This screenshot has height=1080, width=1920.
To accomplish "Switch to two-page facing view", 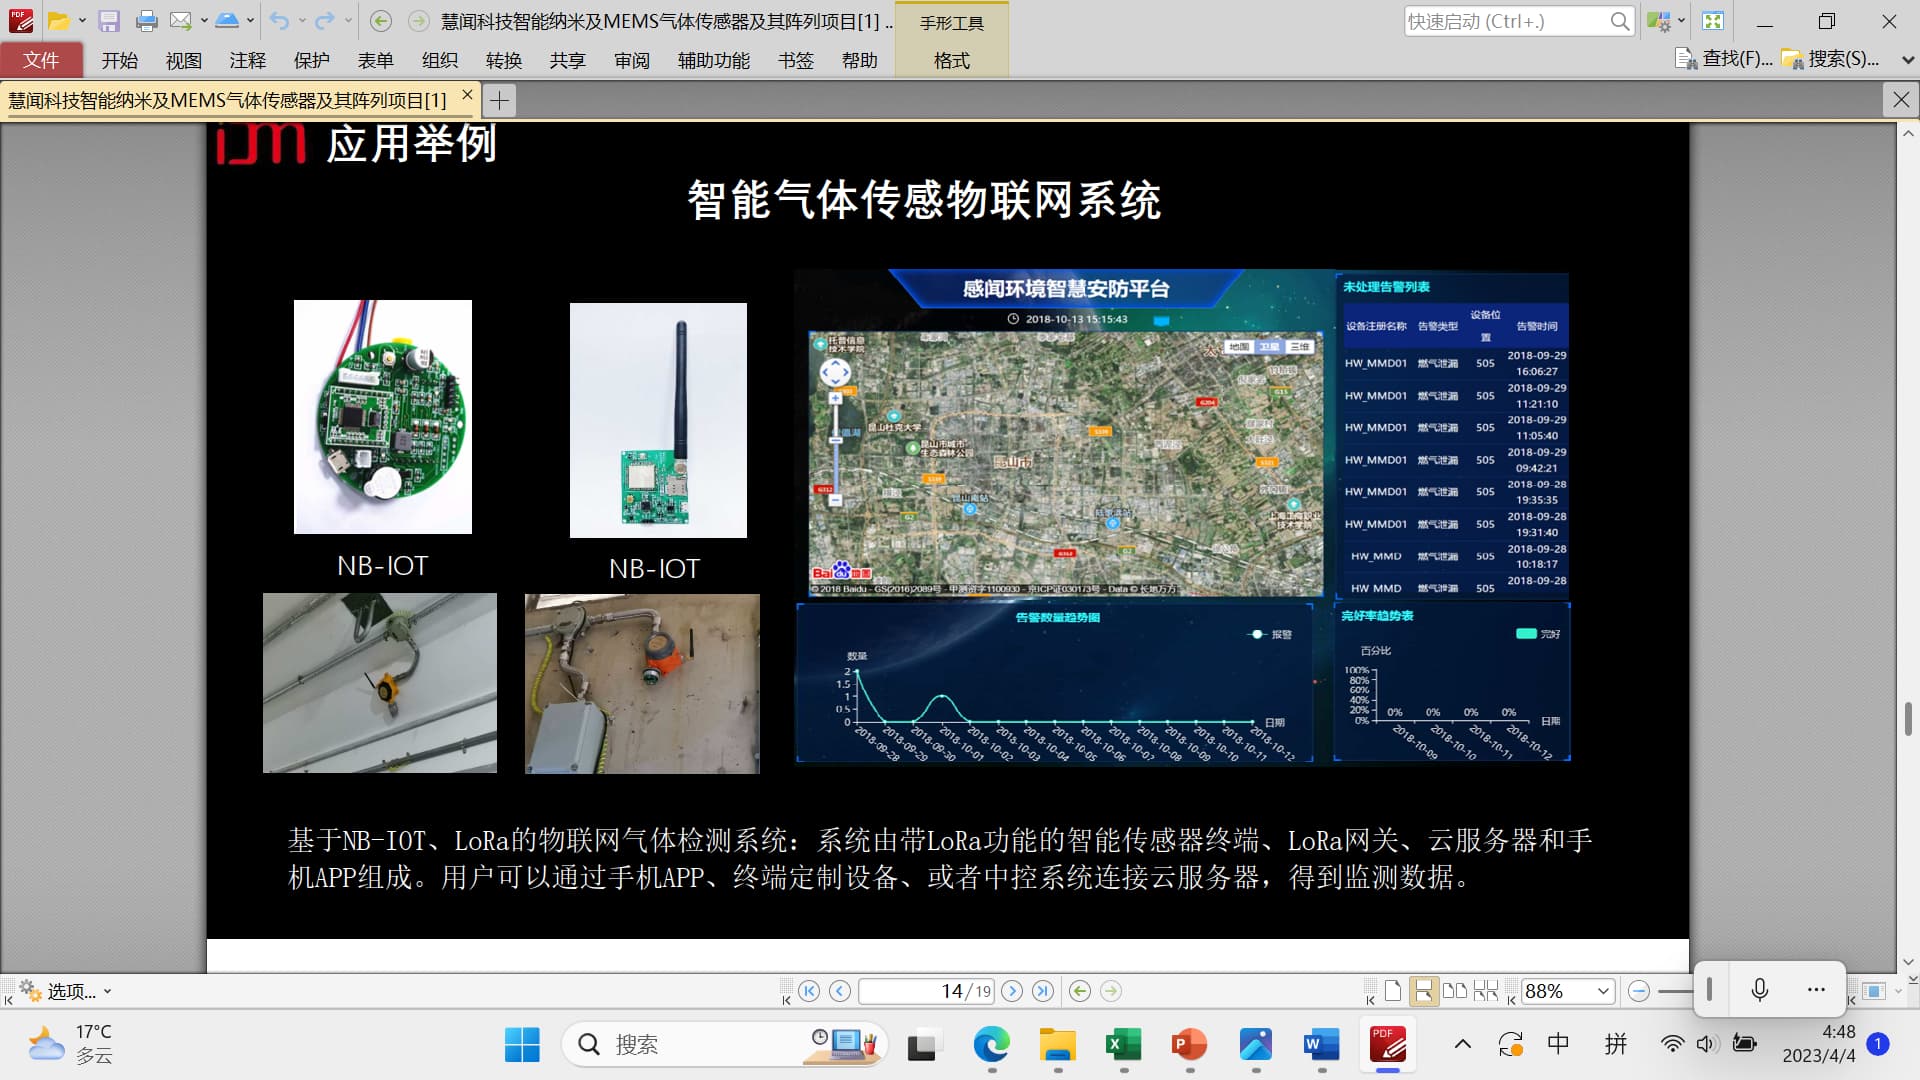I will point(1455,991).
